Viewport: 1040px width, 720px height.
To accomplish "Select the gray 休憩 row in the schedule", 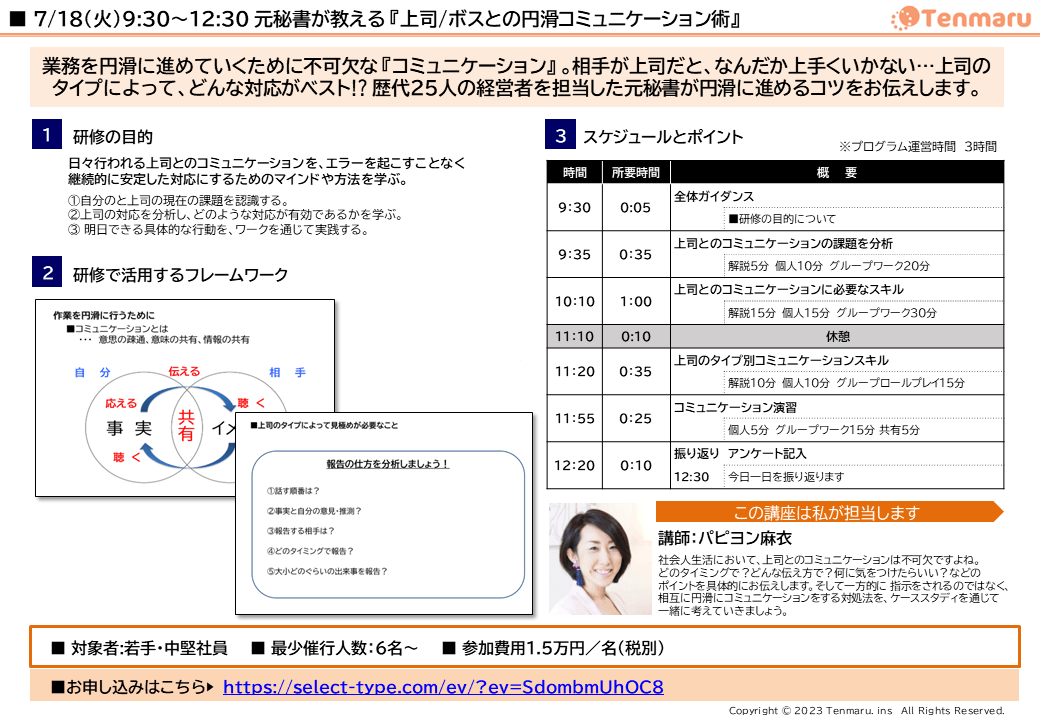I will (775, 336).
